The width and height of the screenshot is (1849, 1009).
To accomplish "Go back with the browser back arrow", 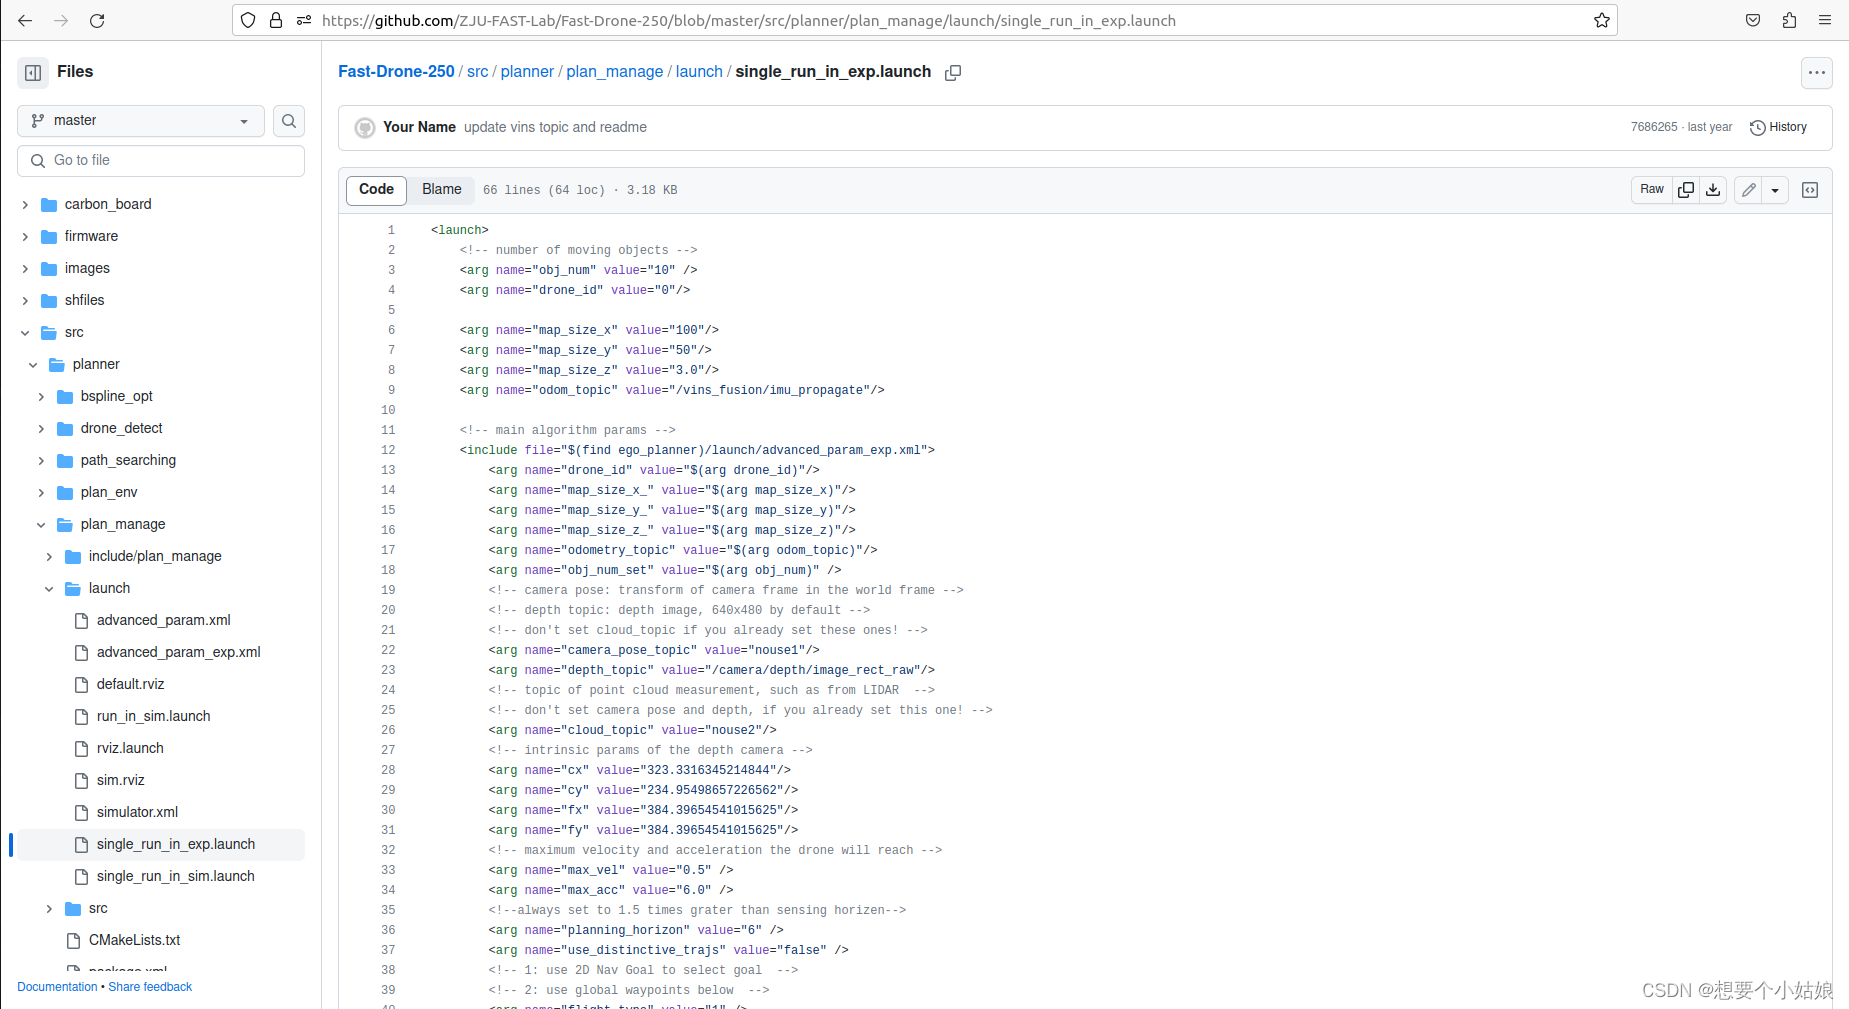I will [x=25, y=20].
